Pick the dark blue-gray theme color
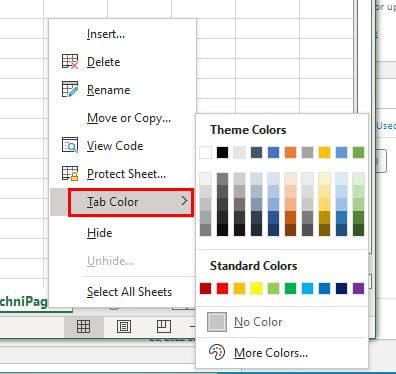The height and width of the screenshot is (374, 396). [256, 153]
